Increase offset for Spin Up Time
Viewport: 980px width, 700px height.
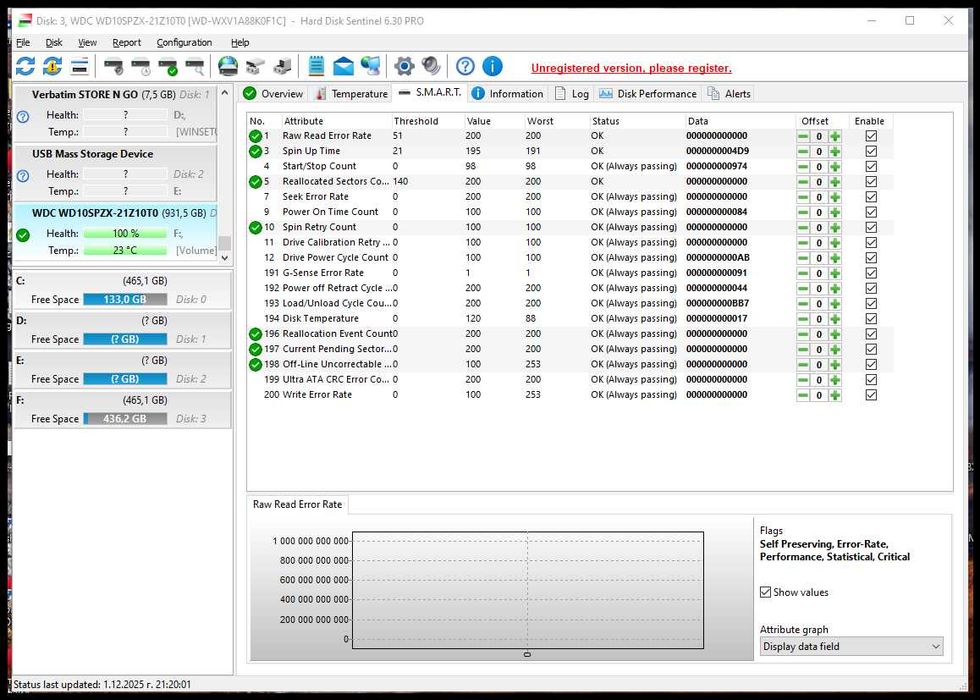coord(835,152)
